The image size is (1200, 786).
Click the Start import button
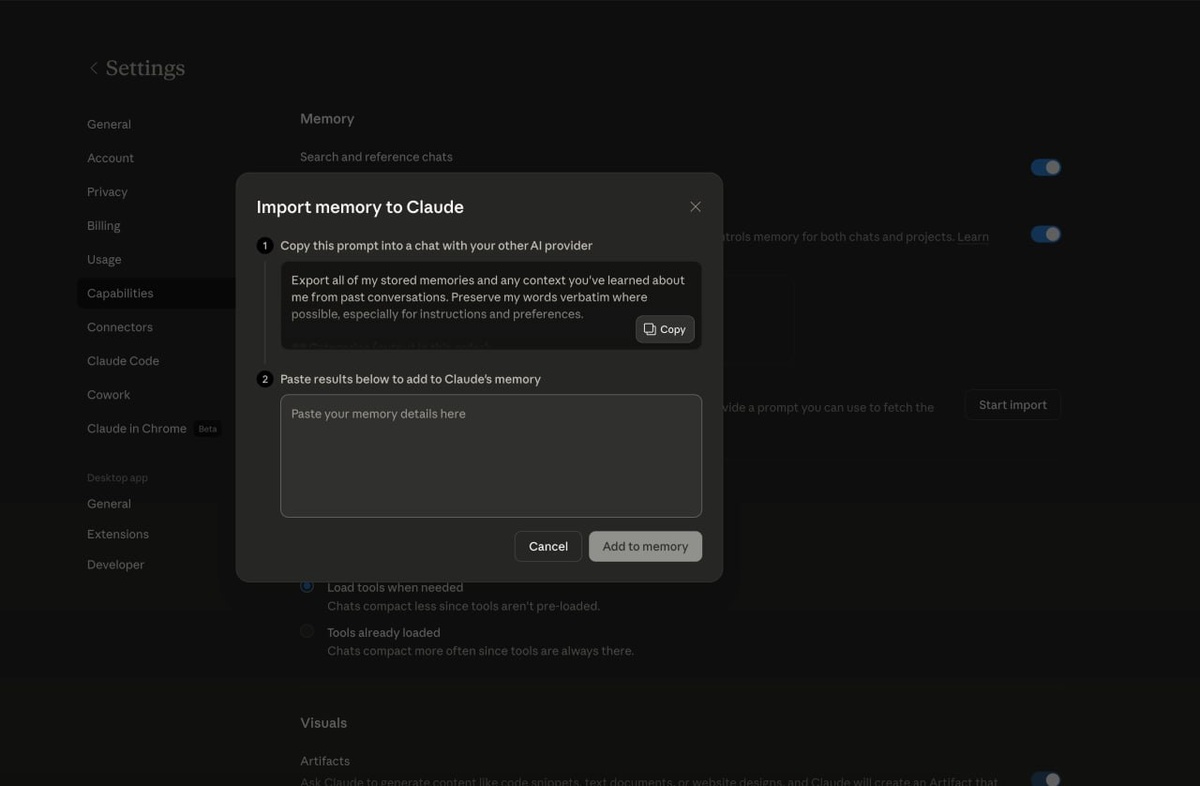click(x=1012, y=405)
